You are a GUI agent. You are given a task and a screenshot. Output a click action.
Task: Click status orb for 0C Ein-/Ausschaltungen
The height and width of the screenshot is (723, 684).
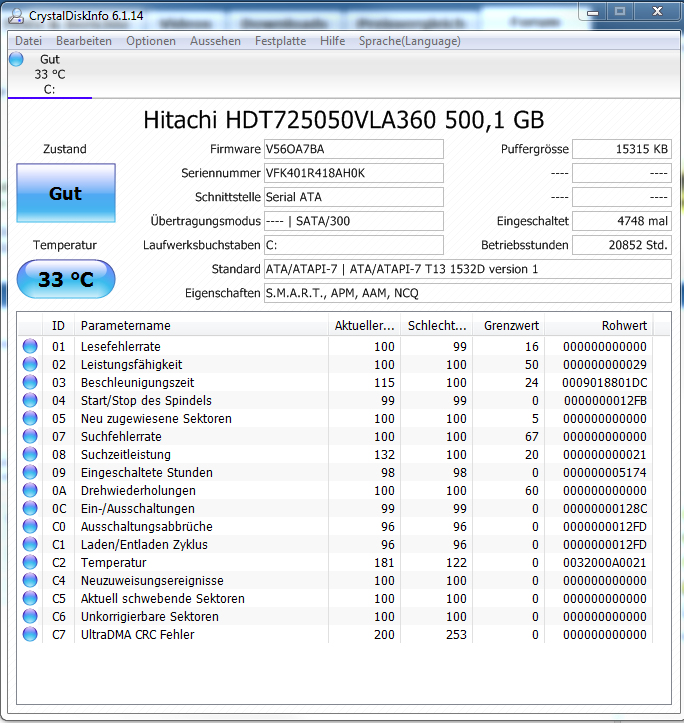coord(30,508)
